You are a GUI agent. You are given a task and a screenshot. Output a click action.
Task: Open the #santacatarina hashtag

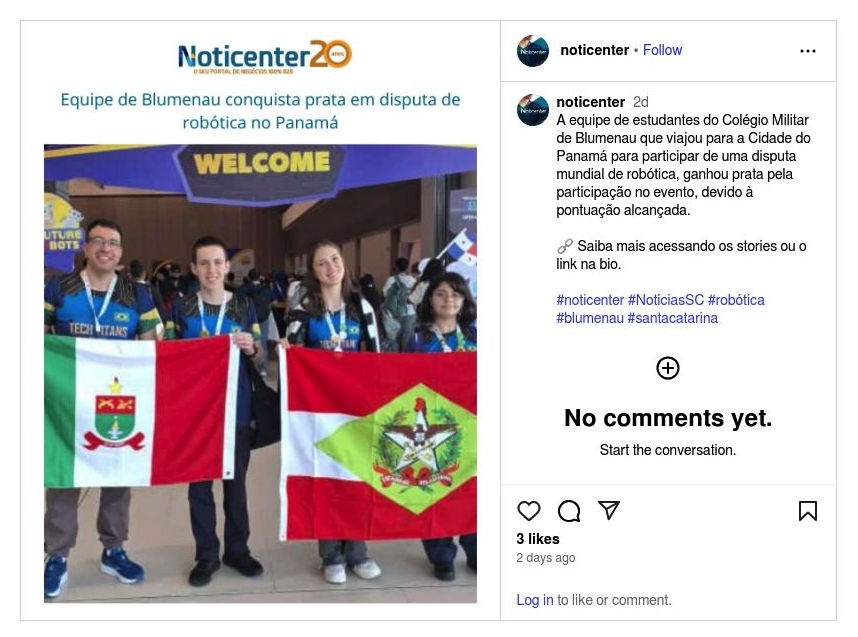[x=673, y=318]
